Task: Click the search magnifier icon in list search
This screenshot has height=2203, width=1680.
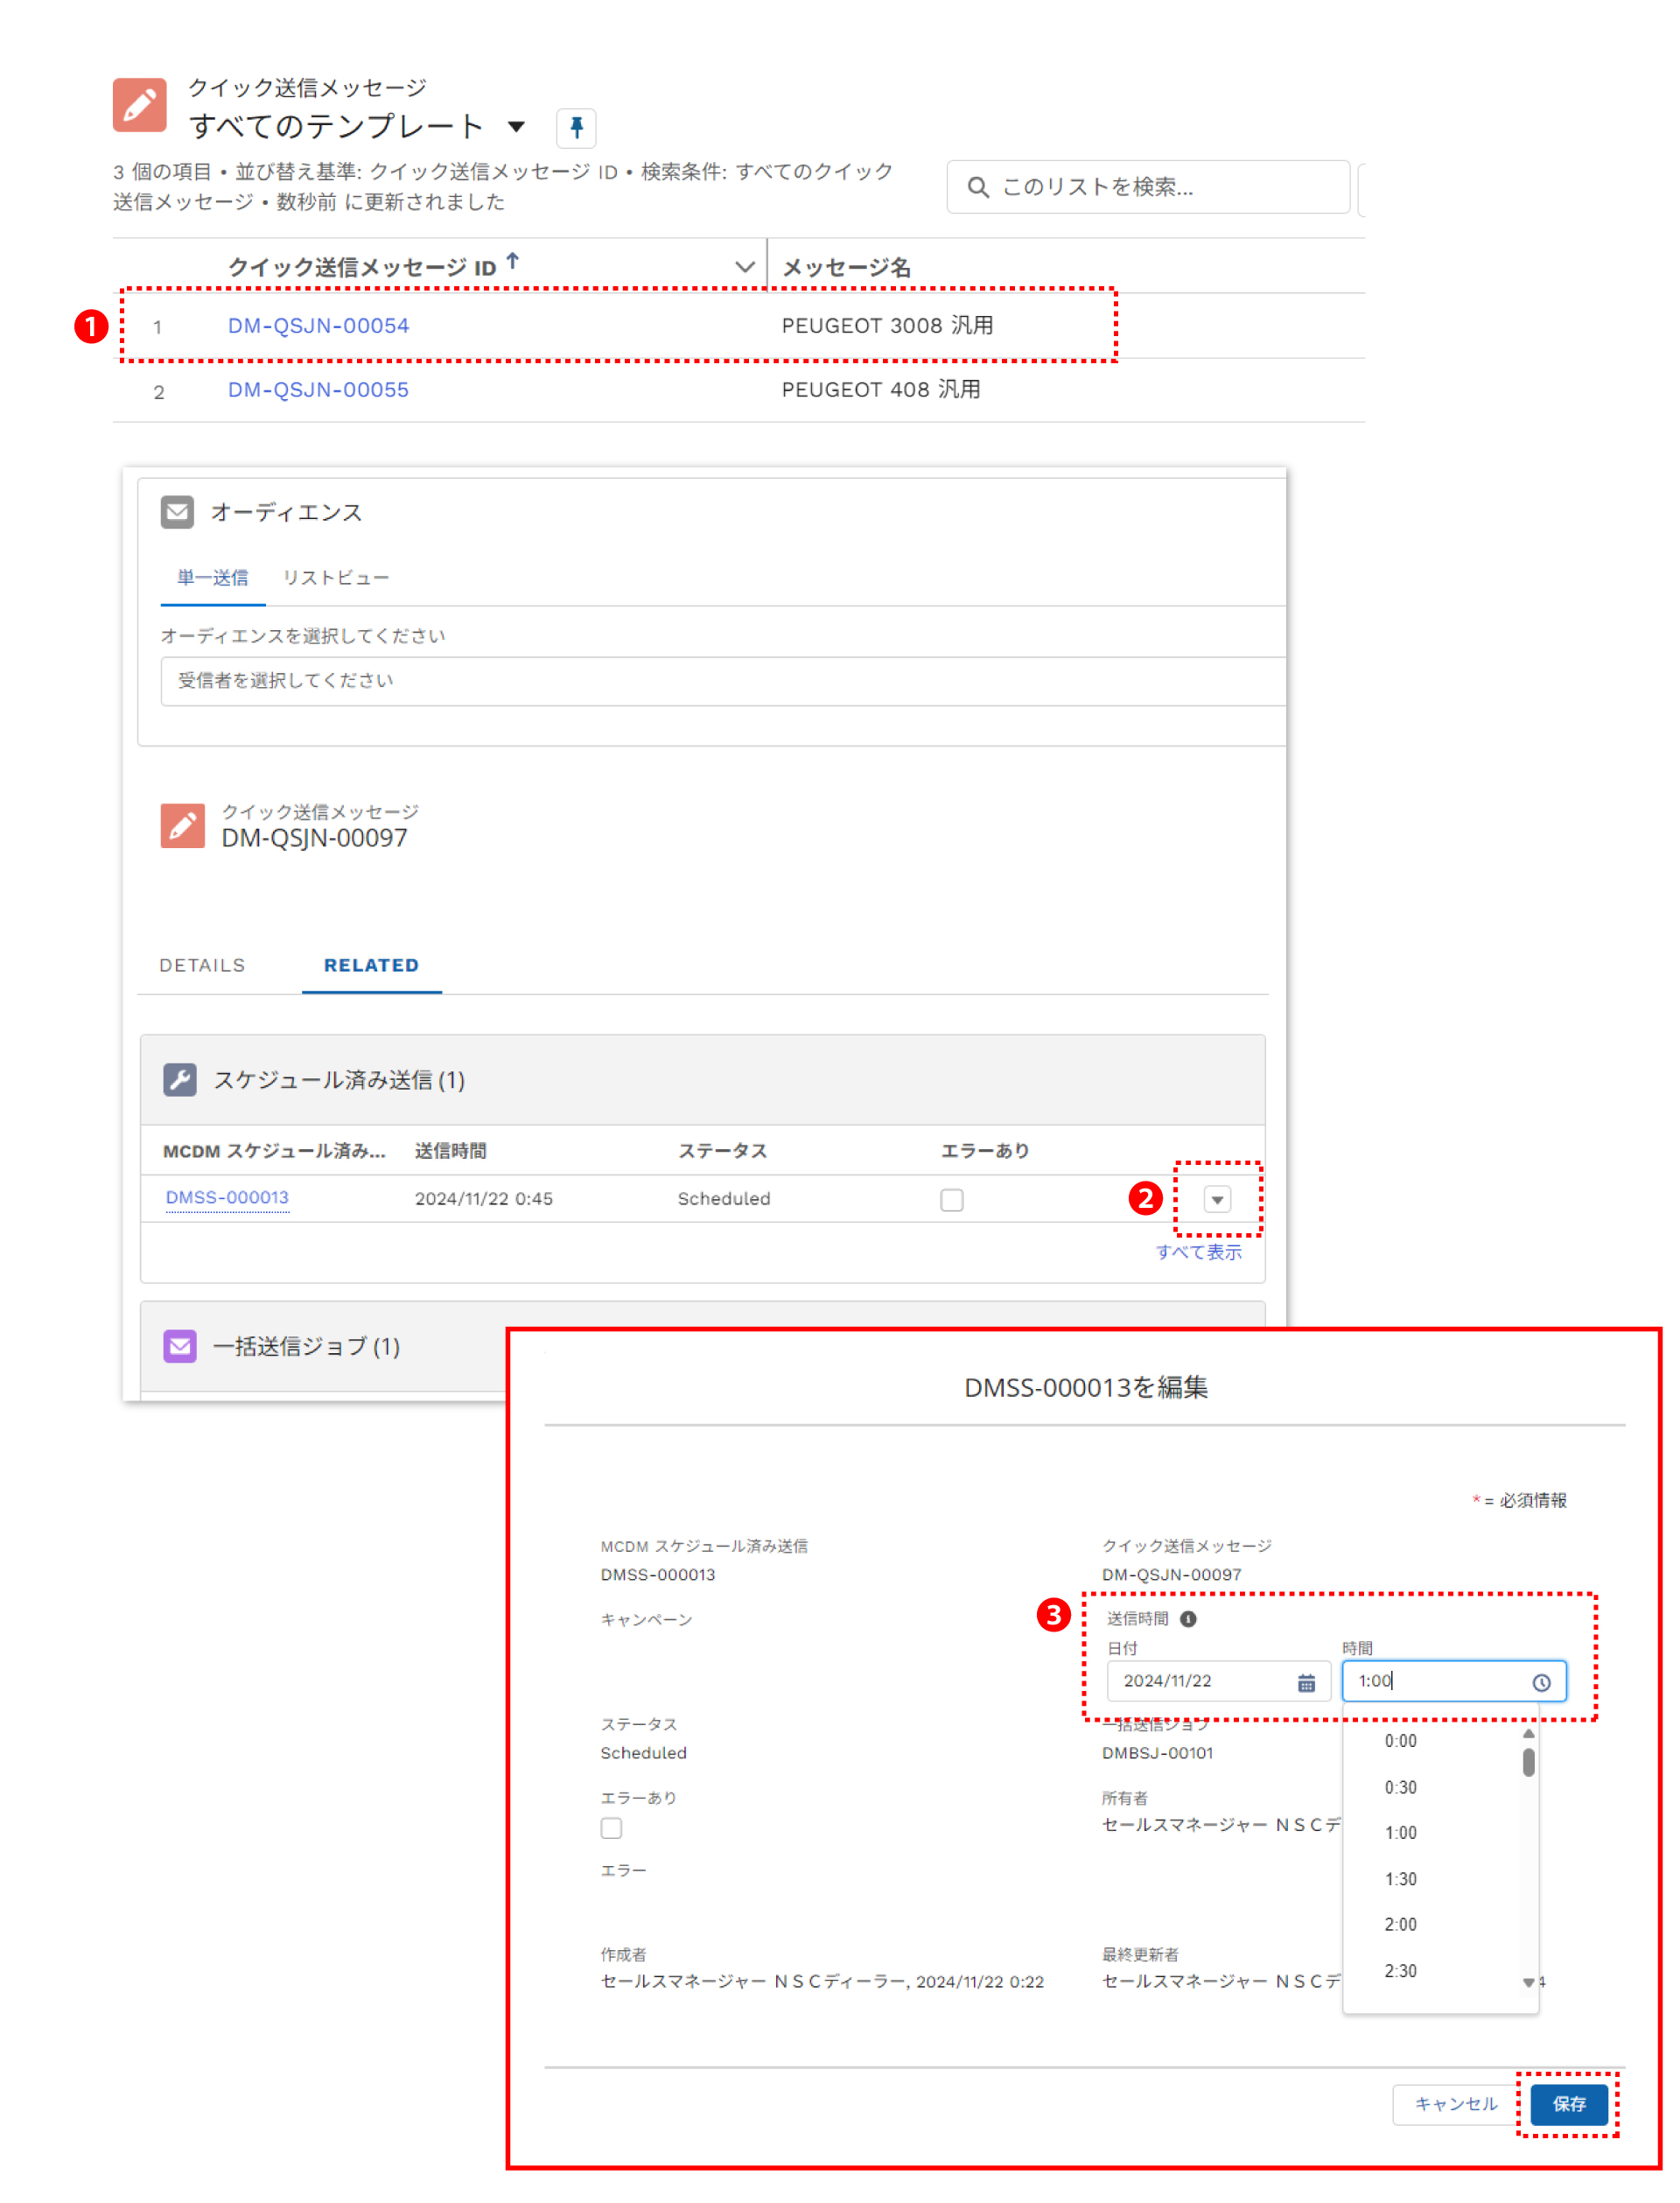Action: (977, 187)
